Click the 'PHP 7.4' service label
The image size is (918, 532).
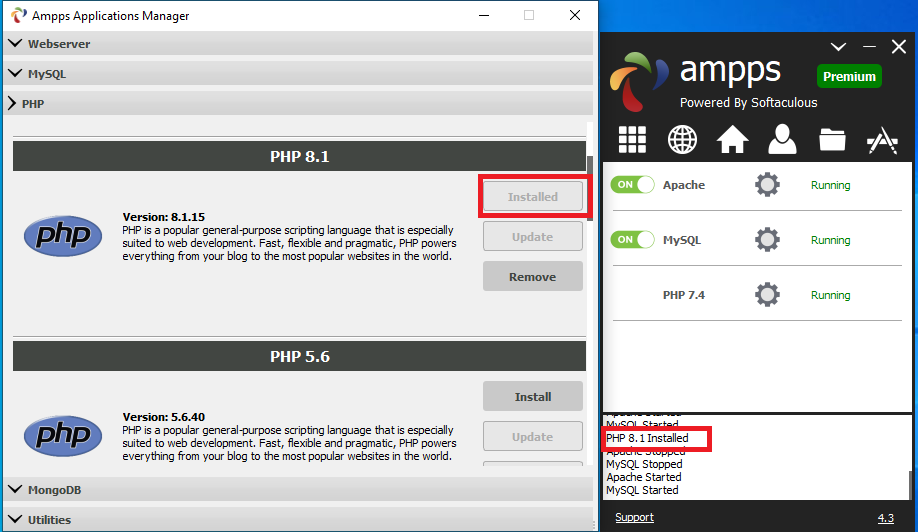pyautogui.click(x=683, y=295)
